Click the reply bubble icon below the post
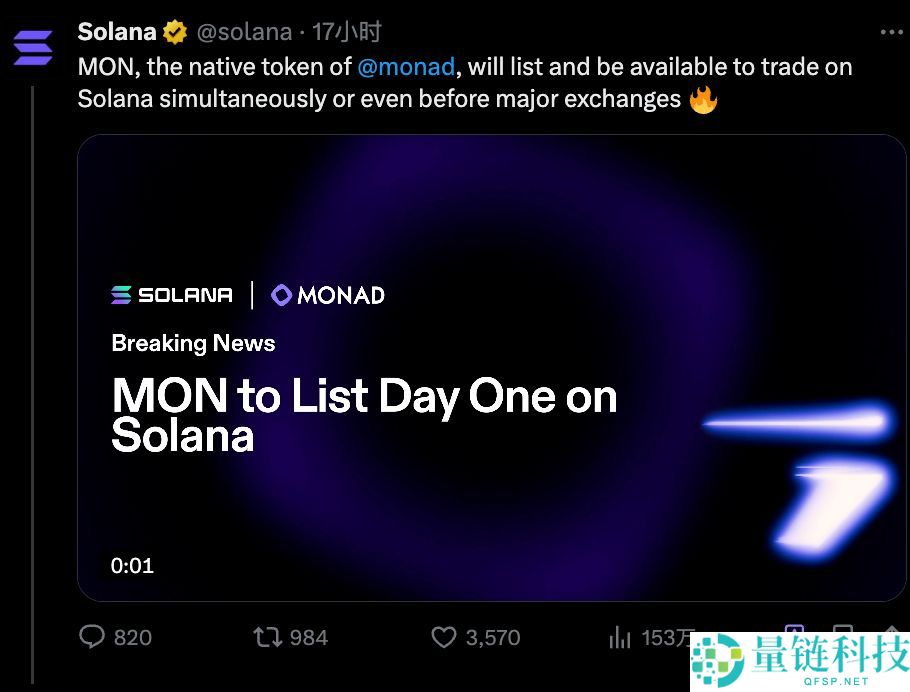The height and width of the screenshot is (692, 910). tap(92, 637)
